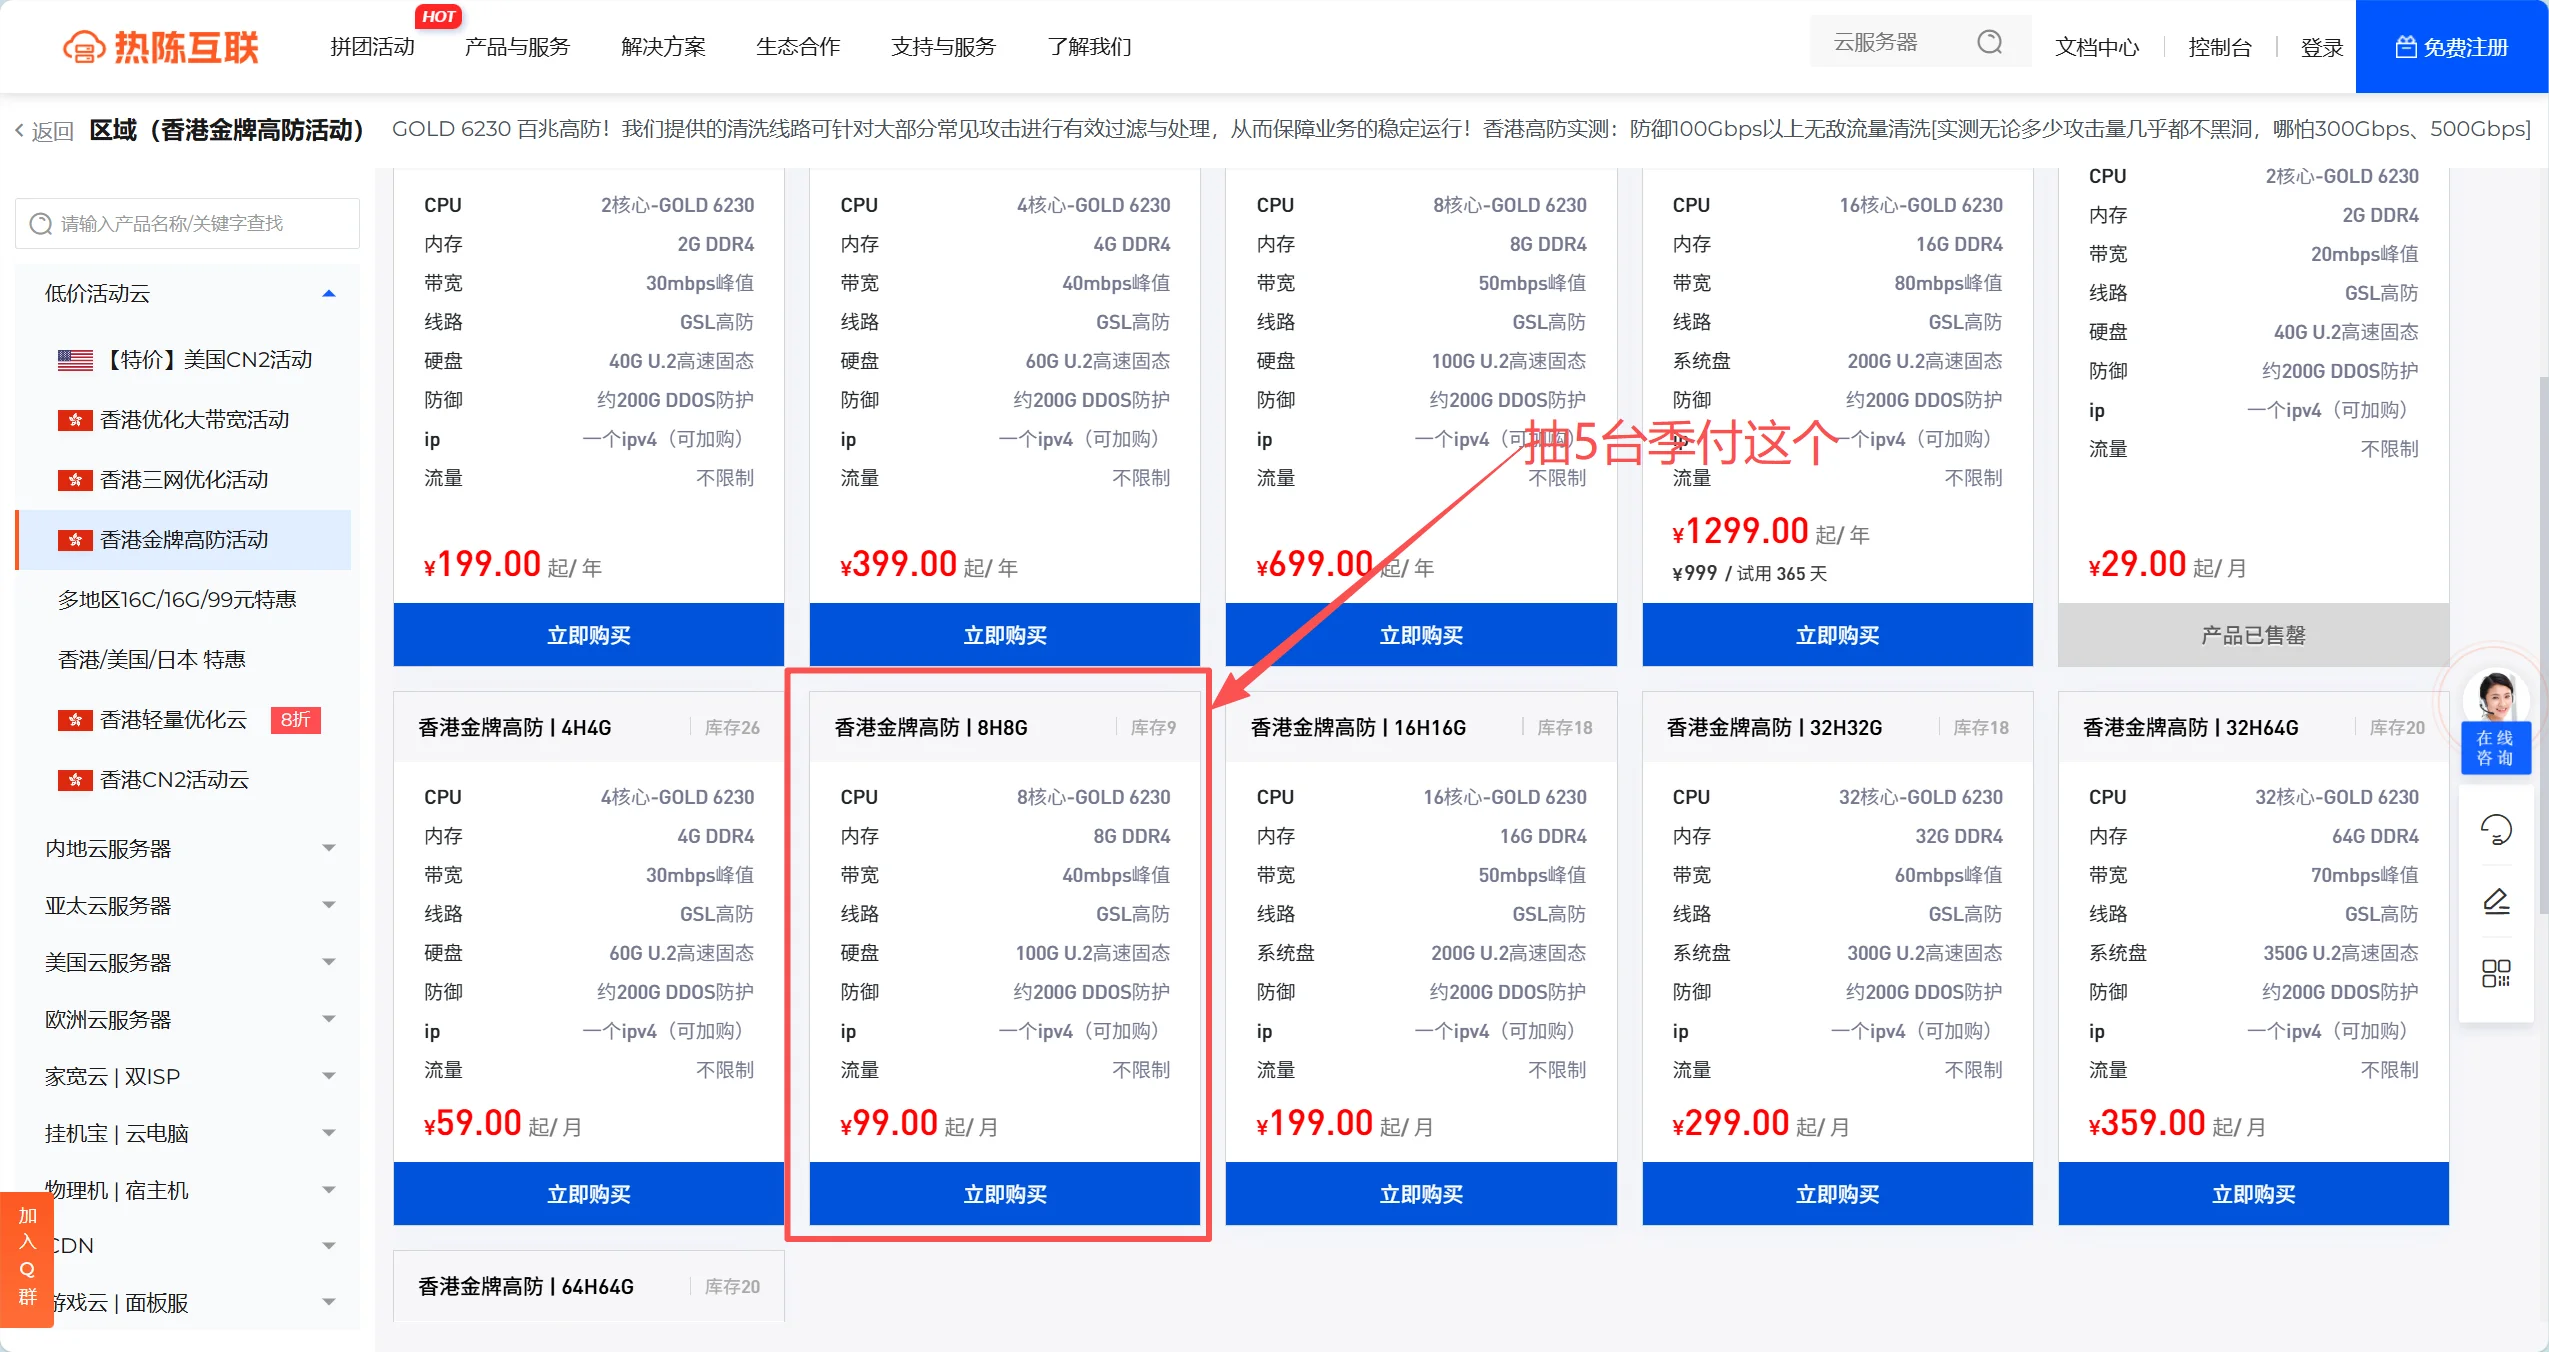The width and height of the screenshot is (2549, 1352).
Task: Open the 支持与服务 menu
Action: [943, 47]
